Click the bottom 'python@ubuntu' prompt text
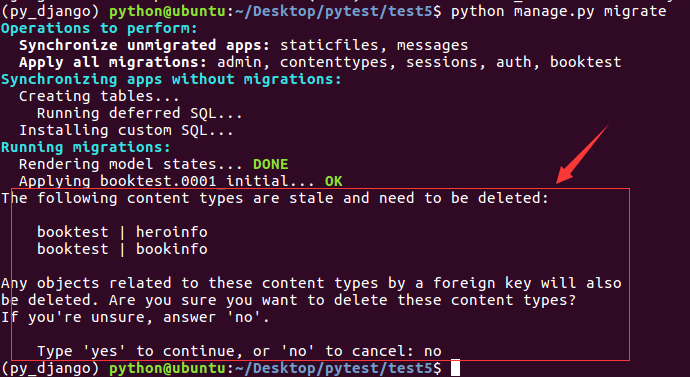The image size is (690, 377). [x=167, y=368]
